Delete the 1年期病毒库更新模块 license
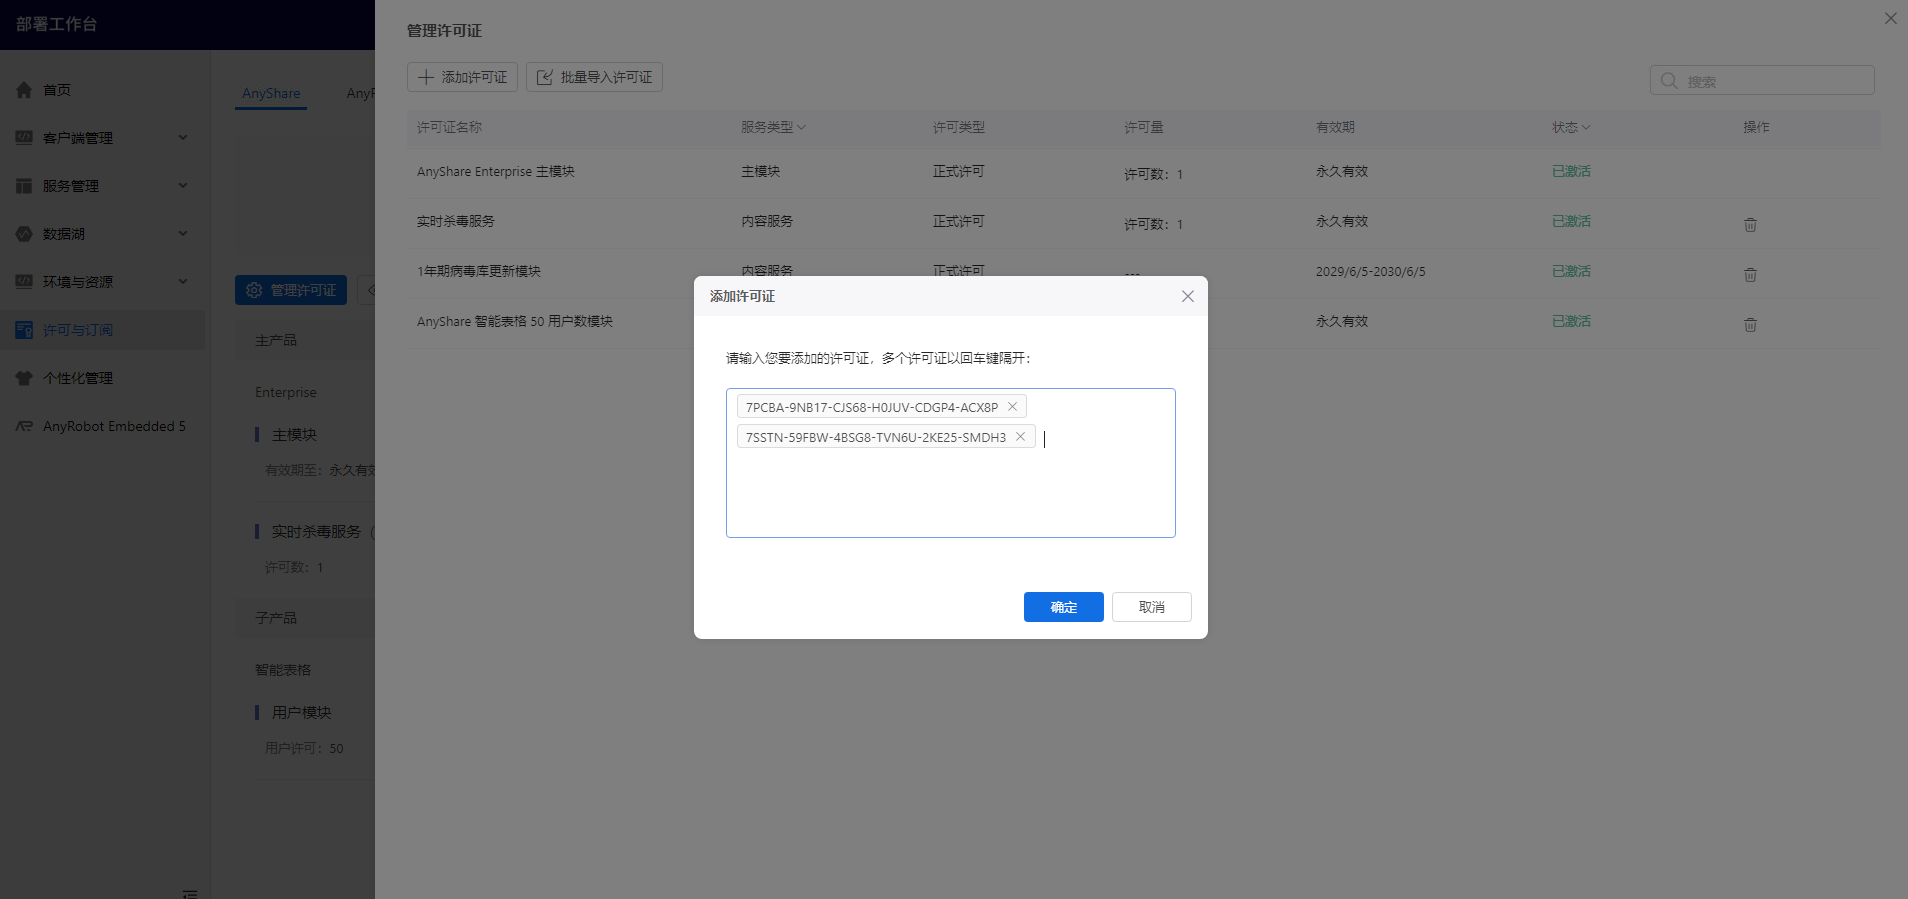Image resolution: width=1908 pixels, height=899 pixels. point(1750,274)
